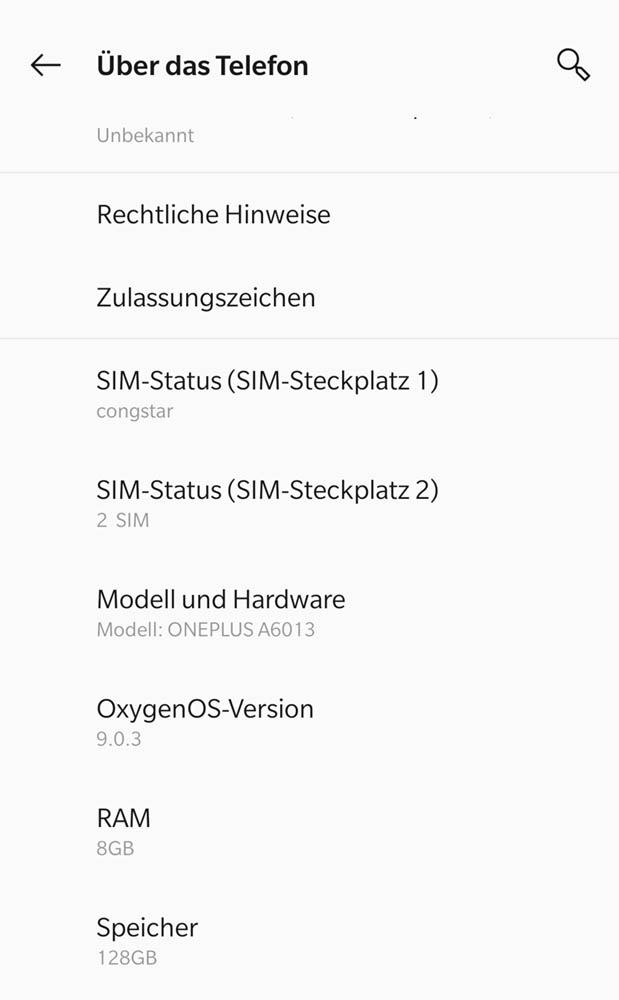Open SIM-Status for SIM-Steckplatz 2
Image resolution: width=619 pixels, height=1000 pixels.
point(267,490)
